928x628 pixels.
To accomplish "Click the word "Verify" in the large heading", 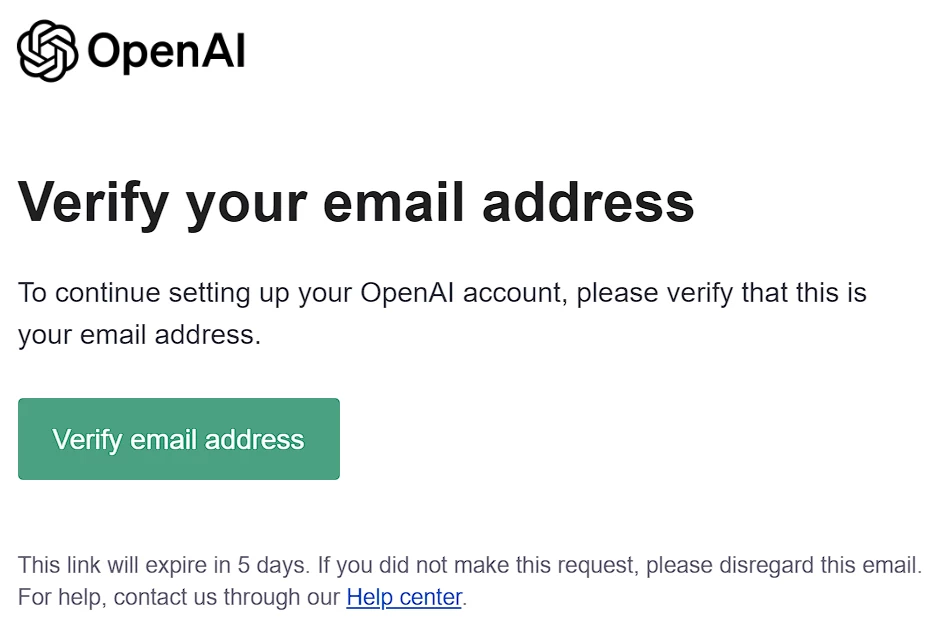I will pyautogui.click(x=94, y=204).
